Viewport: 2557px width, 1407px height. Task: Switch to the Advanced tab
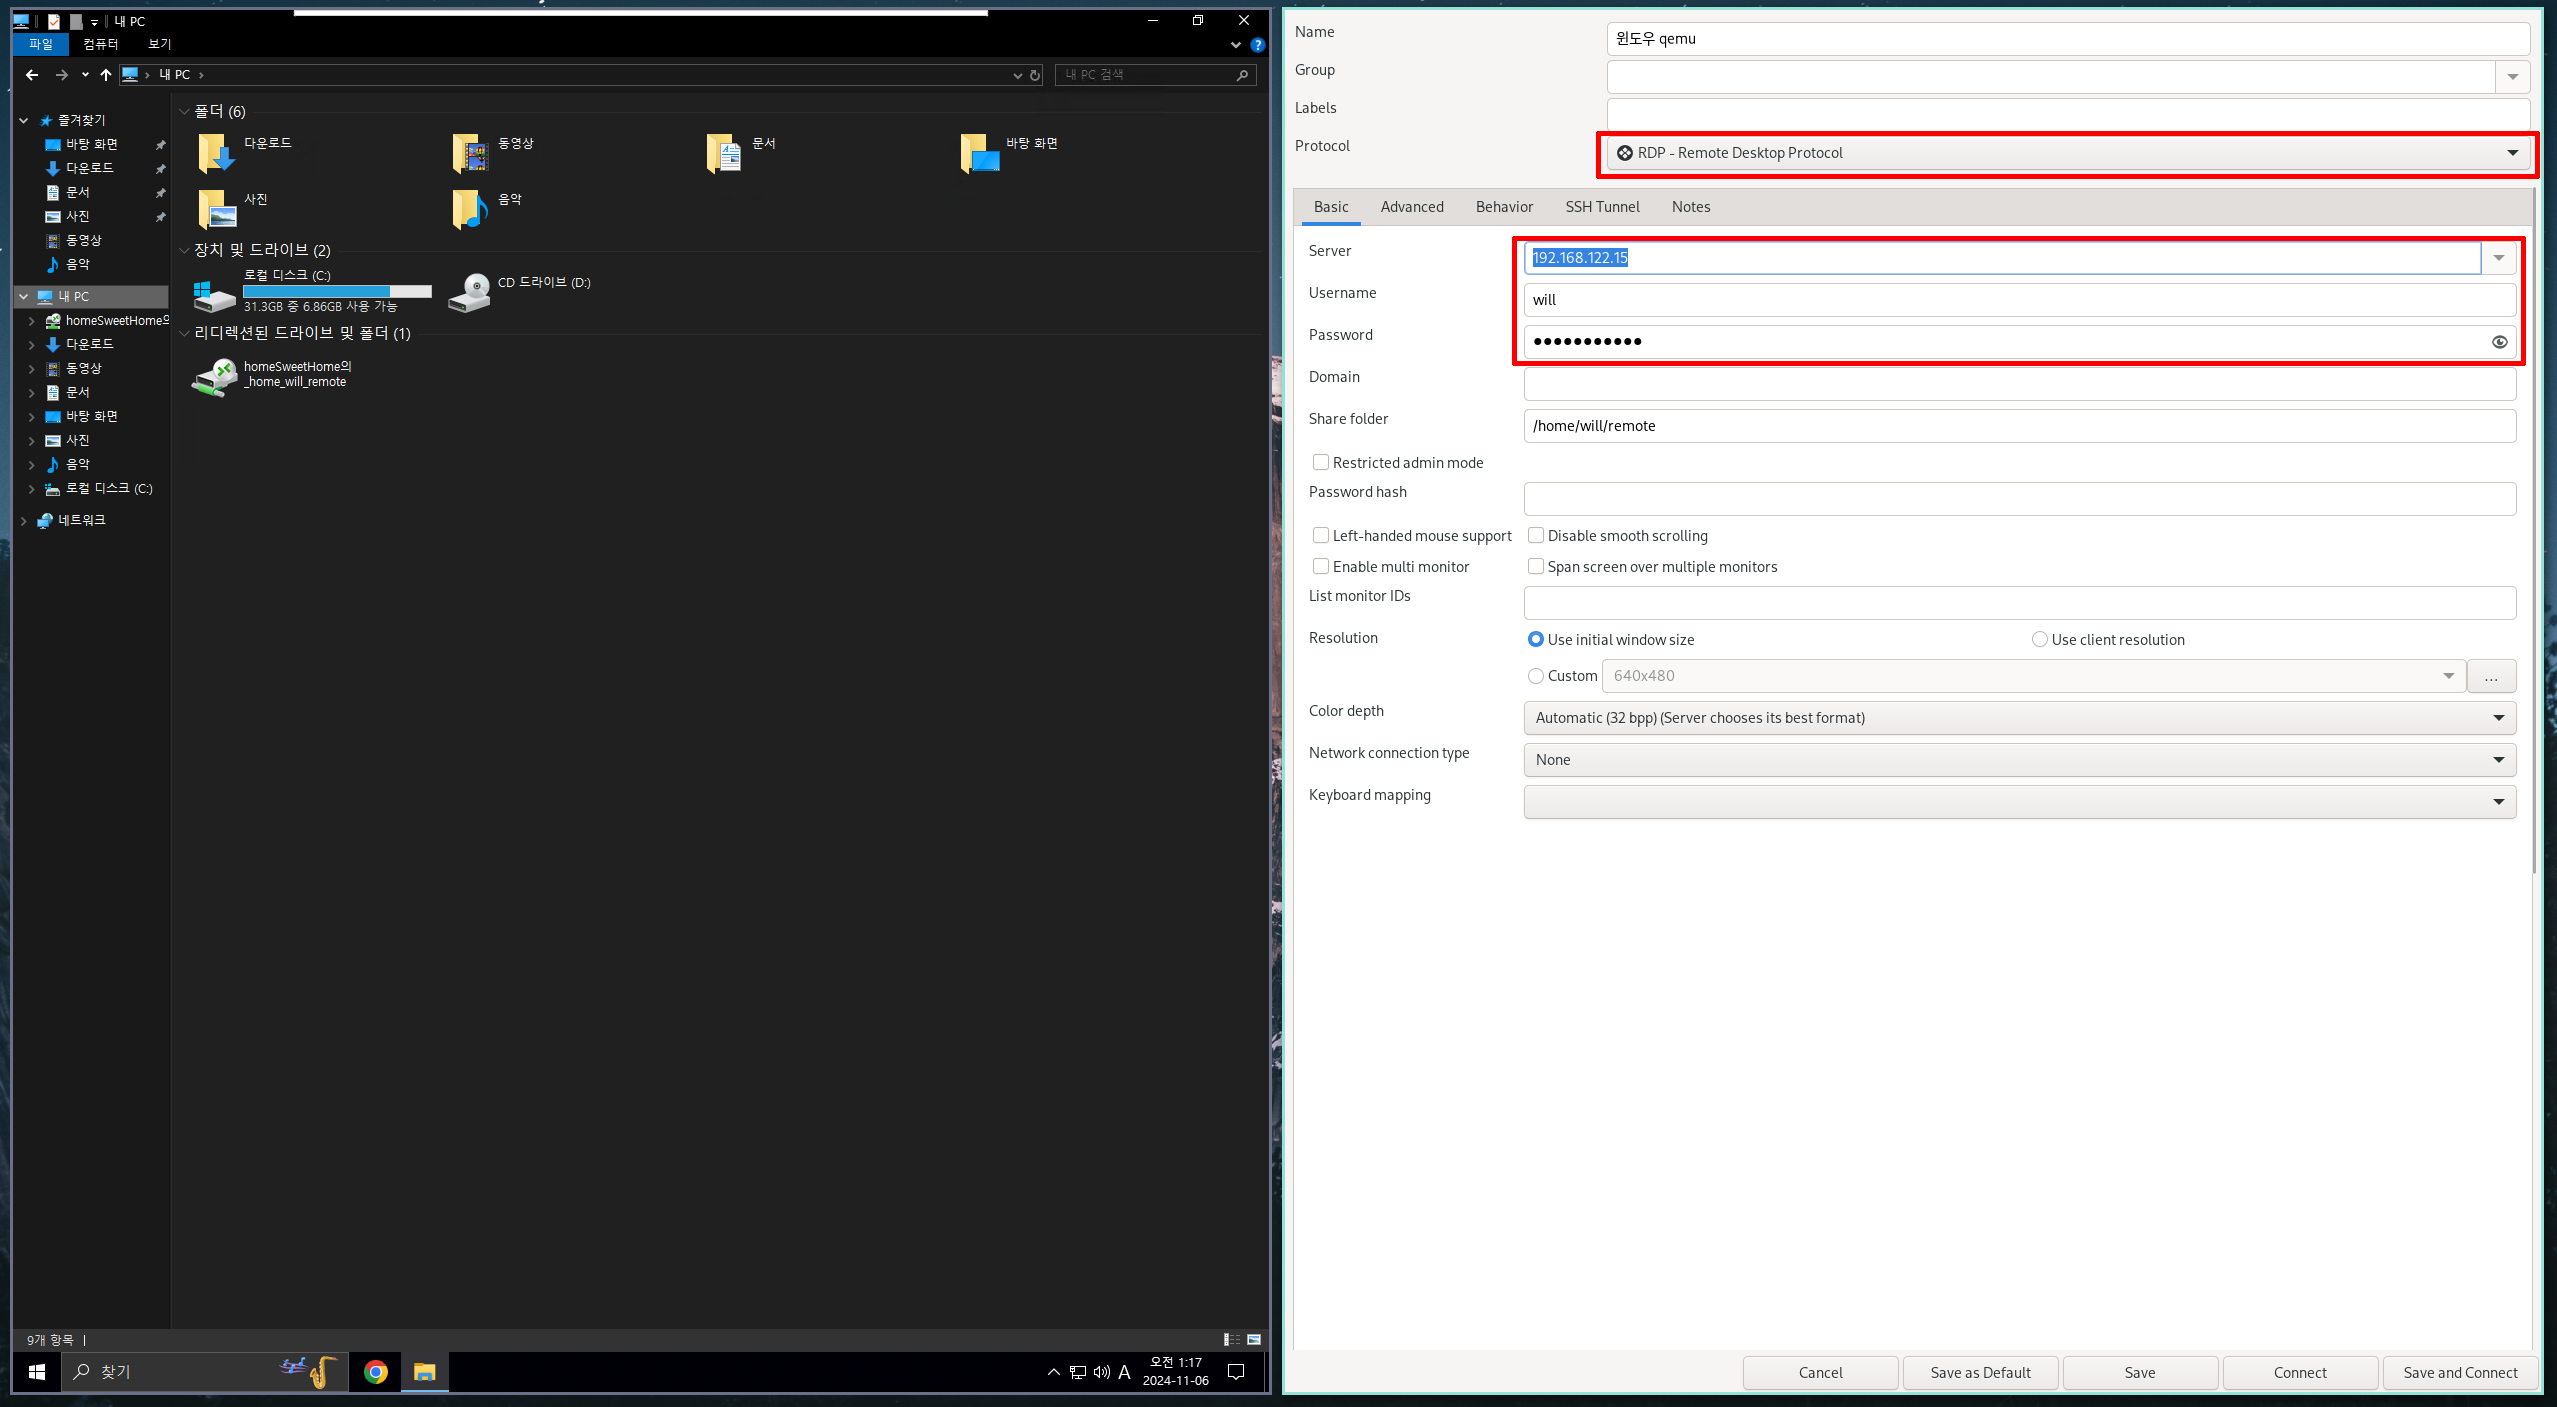1411,207
